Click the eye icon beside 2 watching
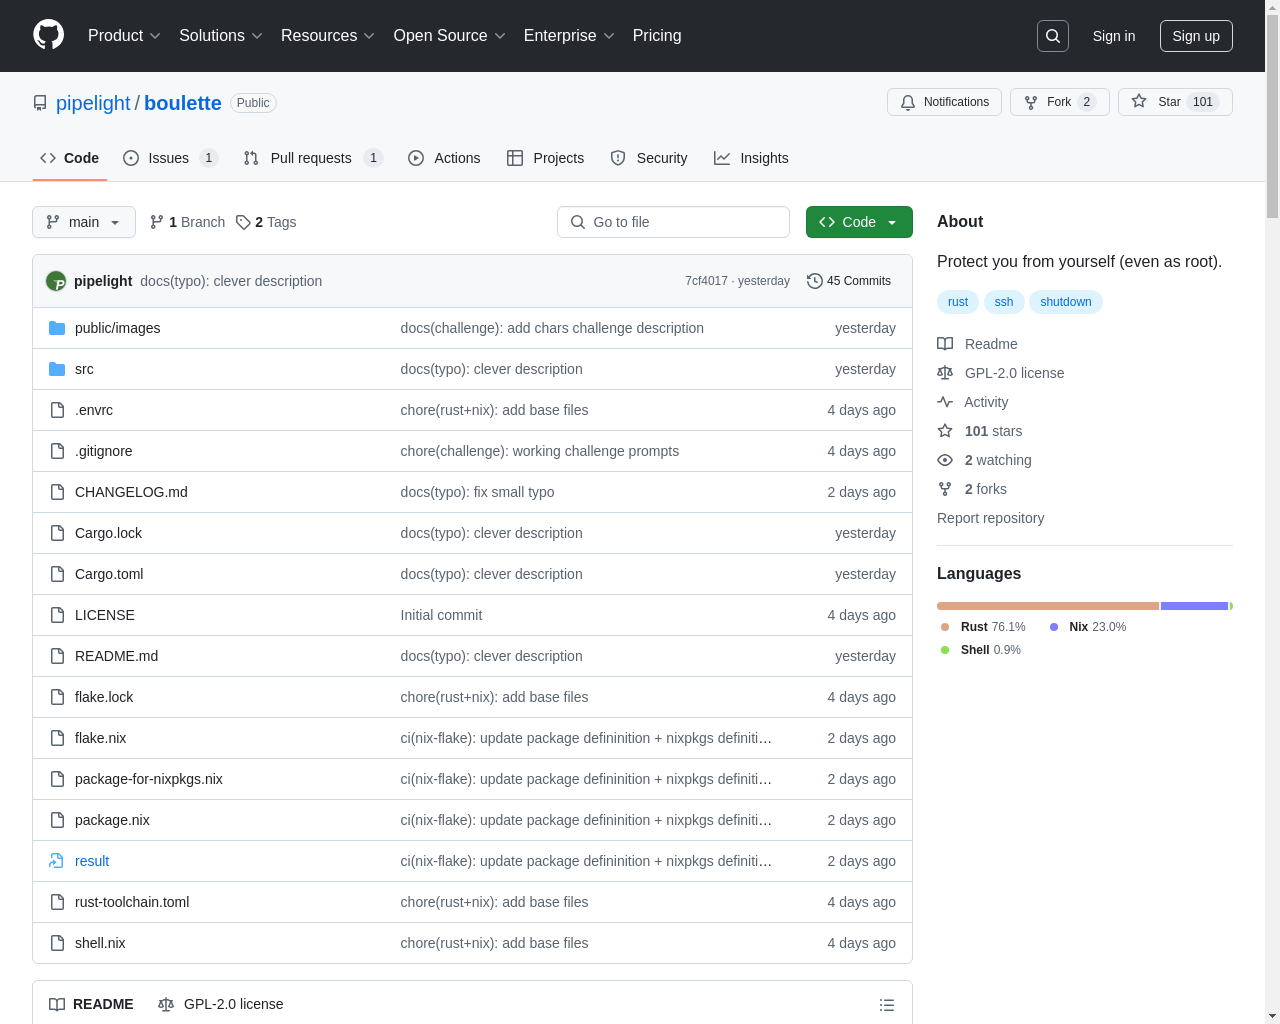This screenshot has width=1280, height=1024. (945, 460)
